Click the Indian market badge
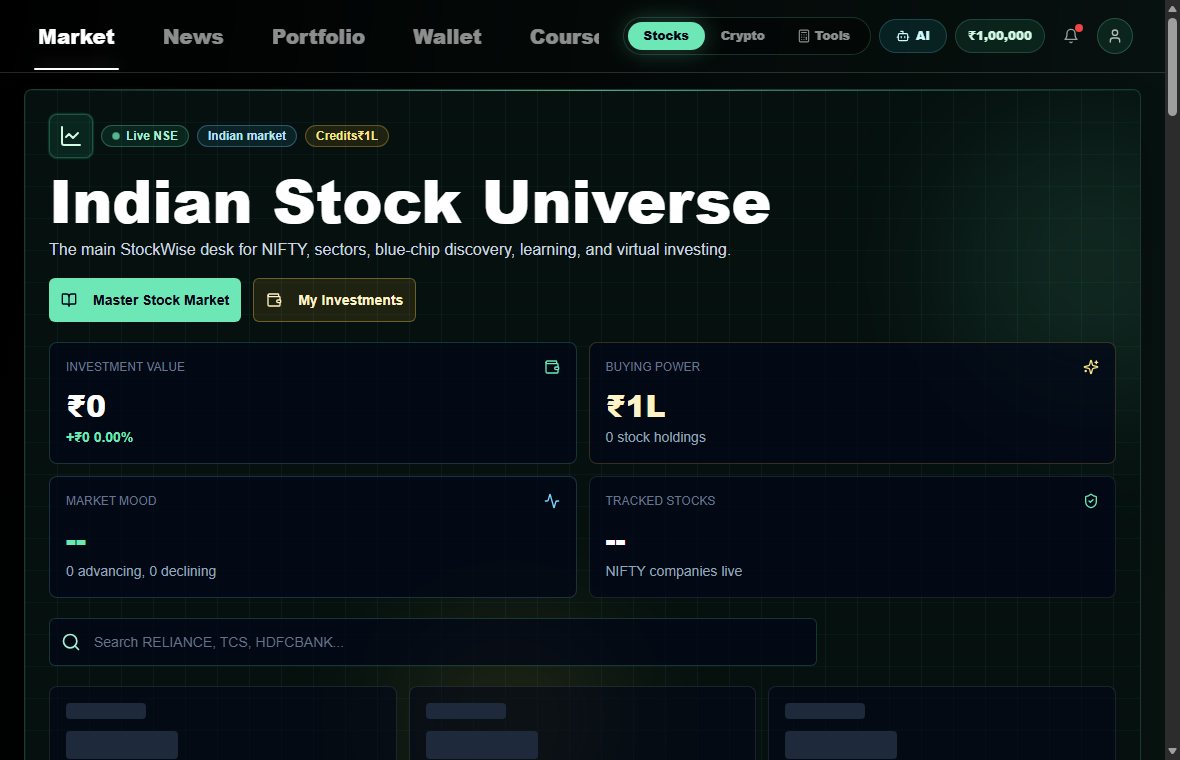 pos(247,136)
